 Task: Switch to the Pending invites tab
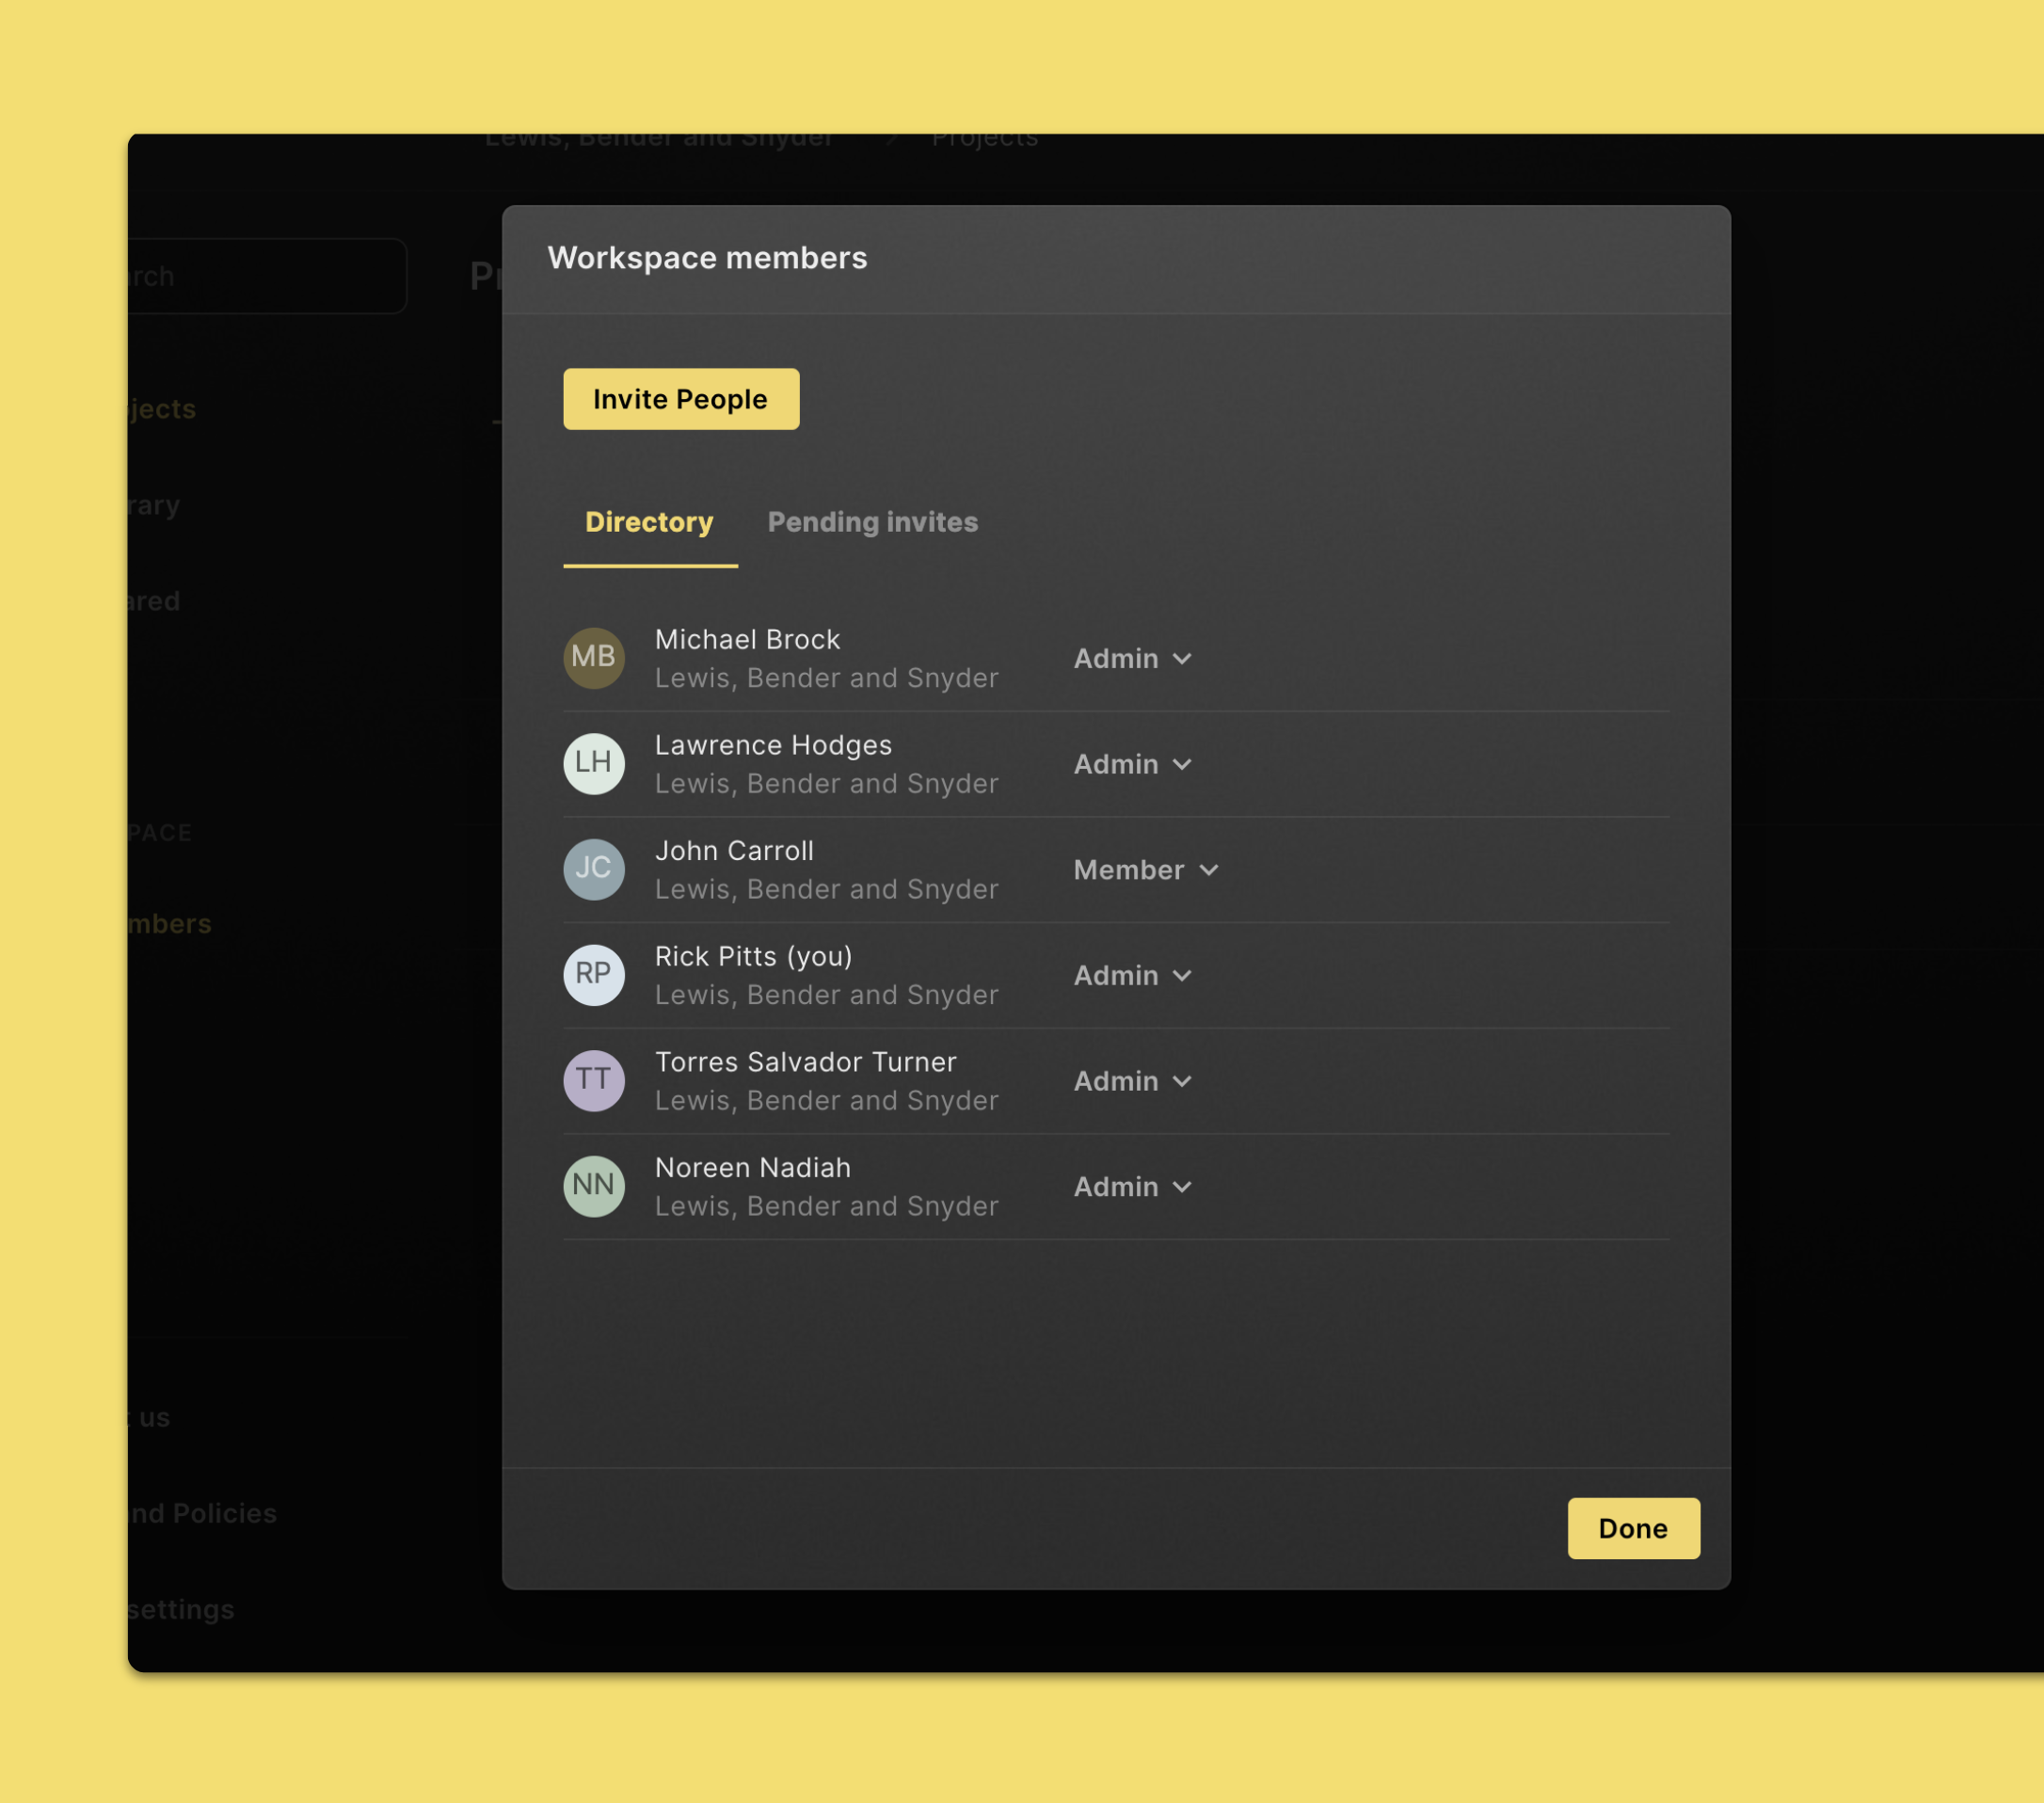tap(872, 523)
